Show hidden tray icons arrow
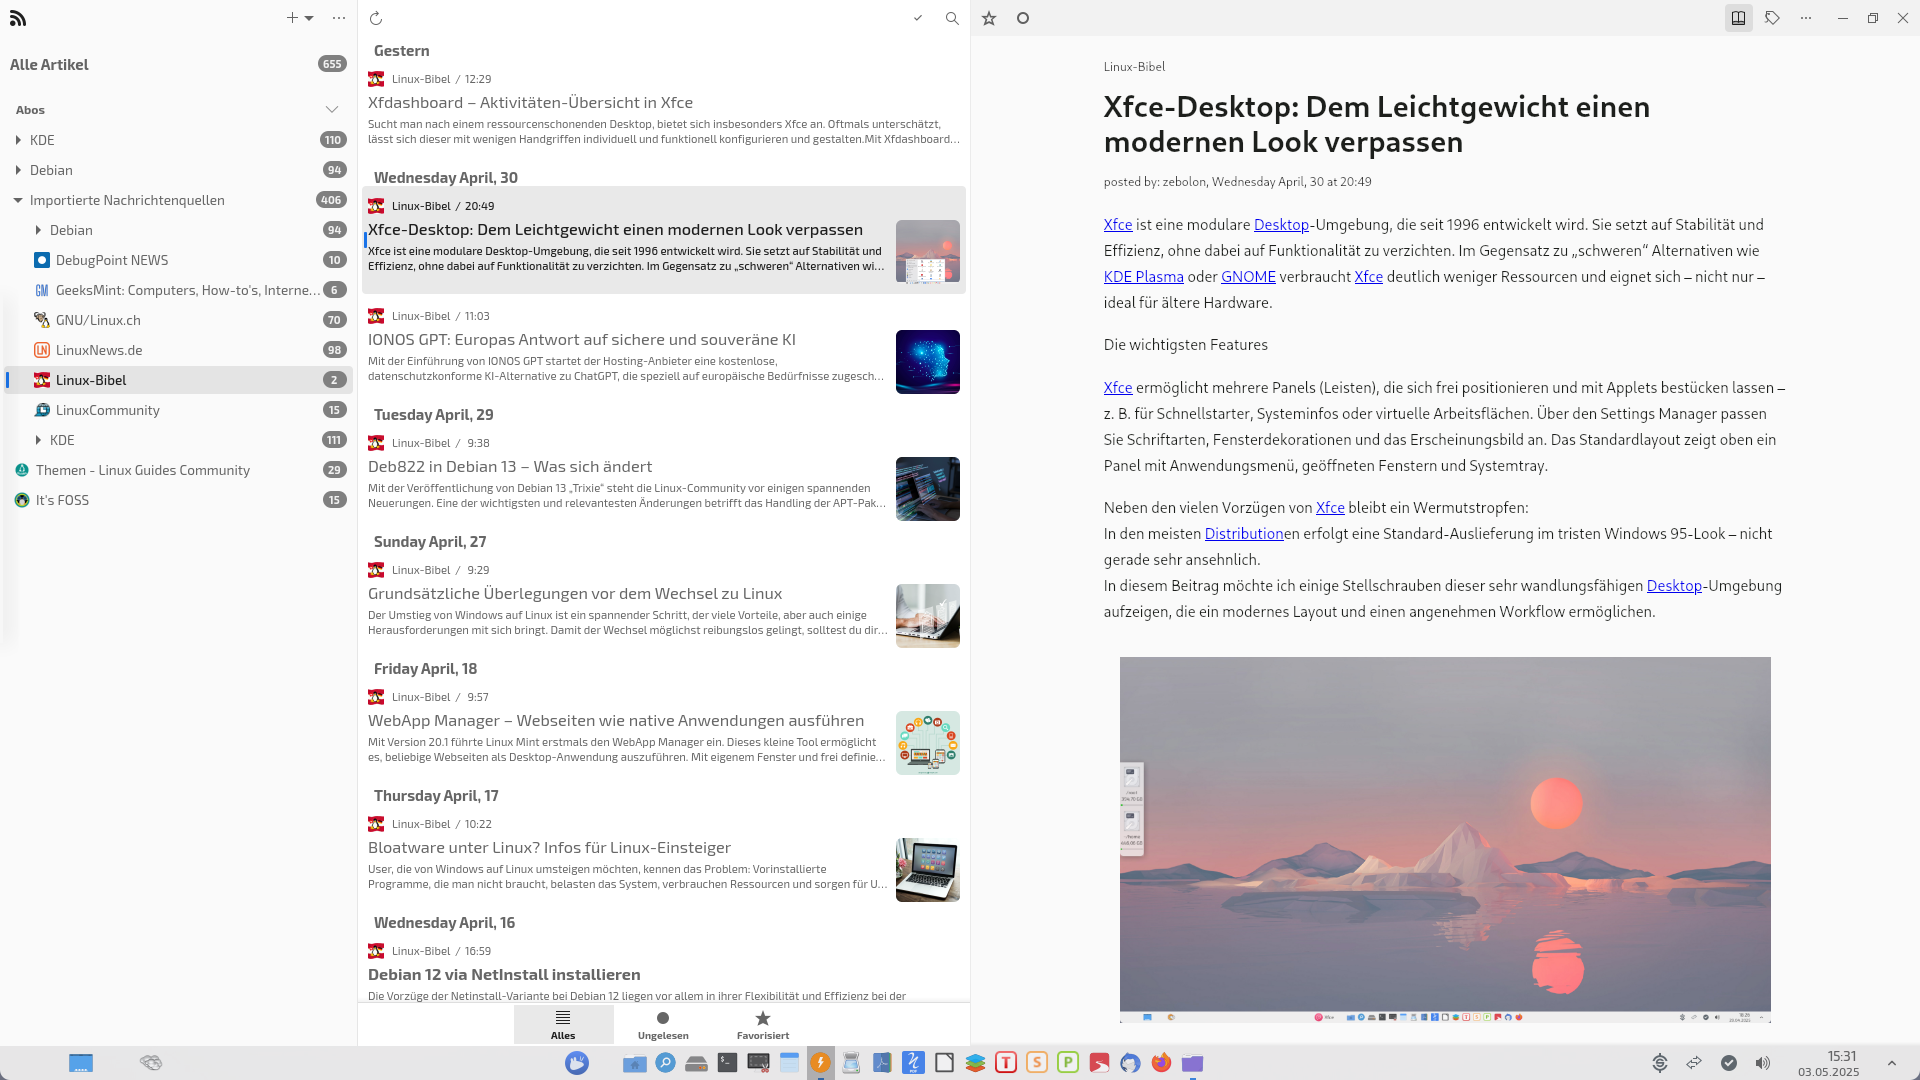This screenshot has height=1080, width=1920. 1891,1063
